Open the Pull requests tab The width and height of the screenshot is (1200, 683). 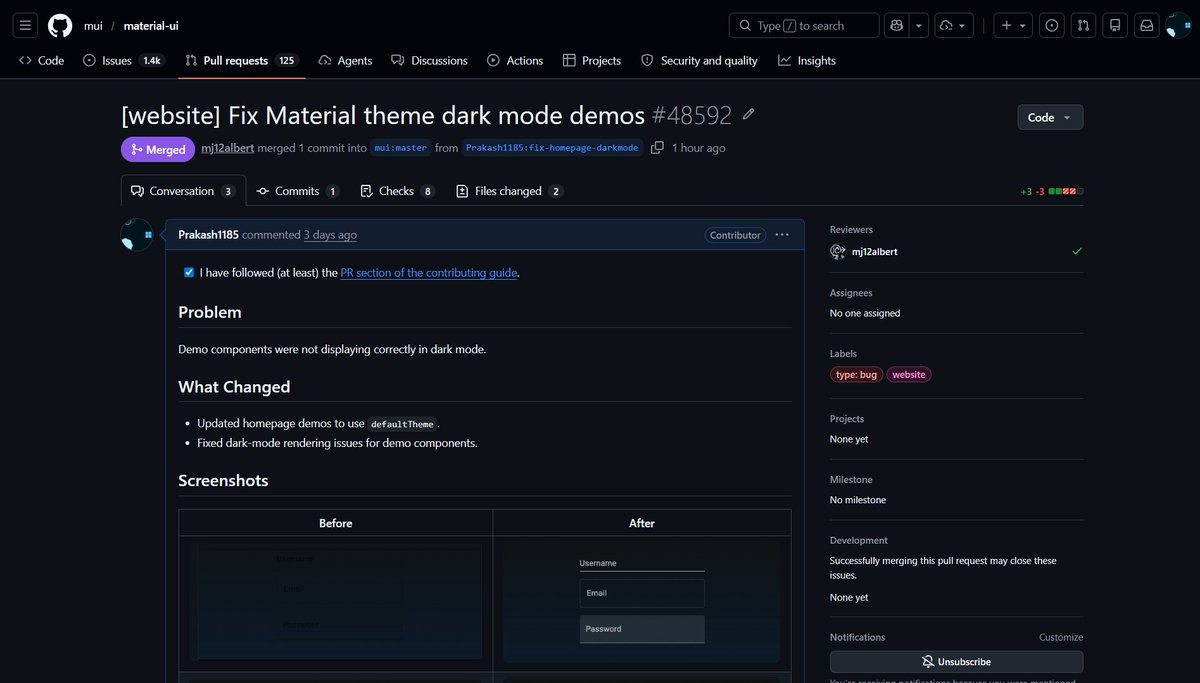241,61
